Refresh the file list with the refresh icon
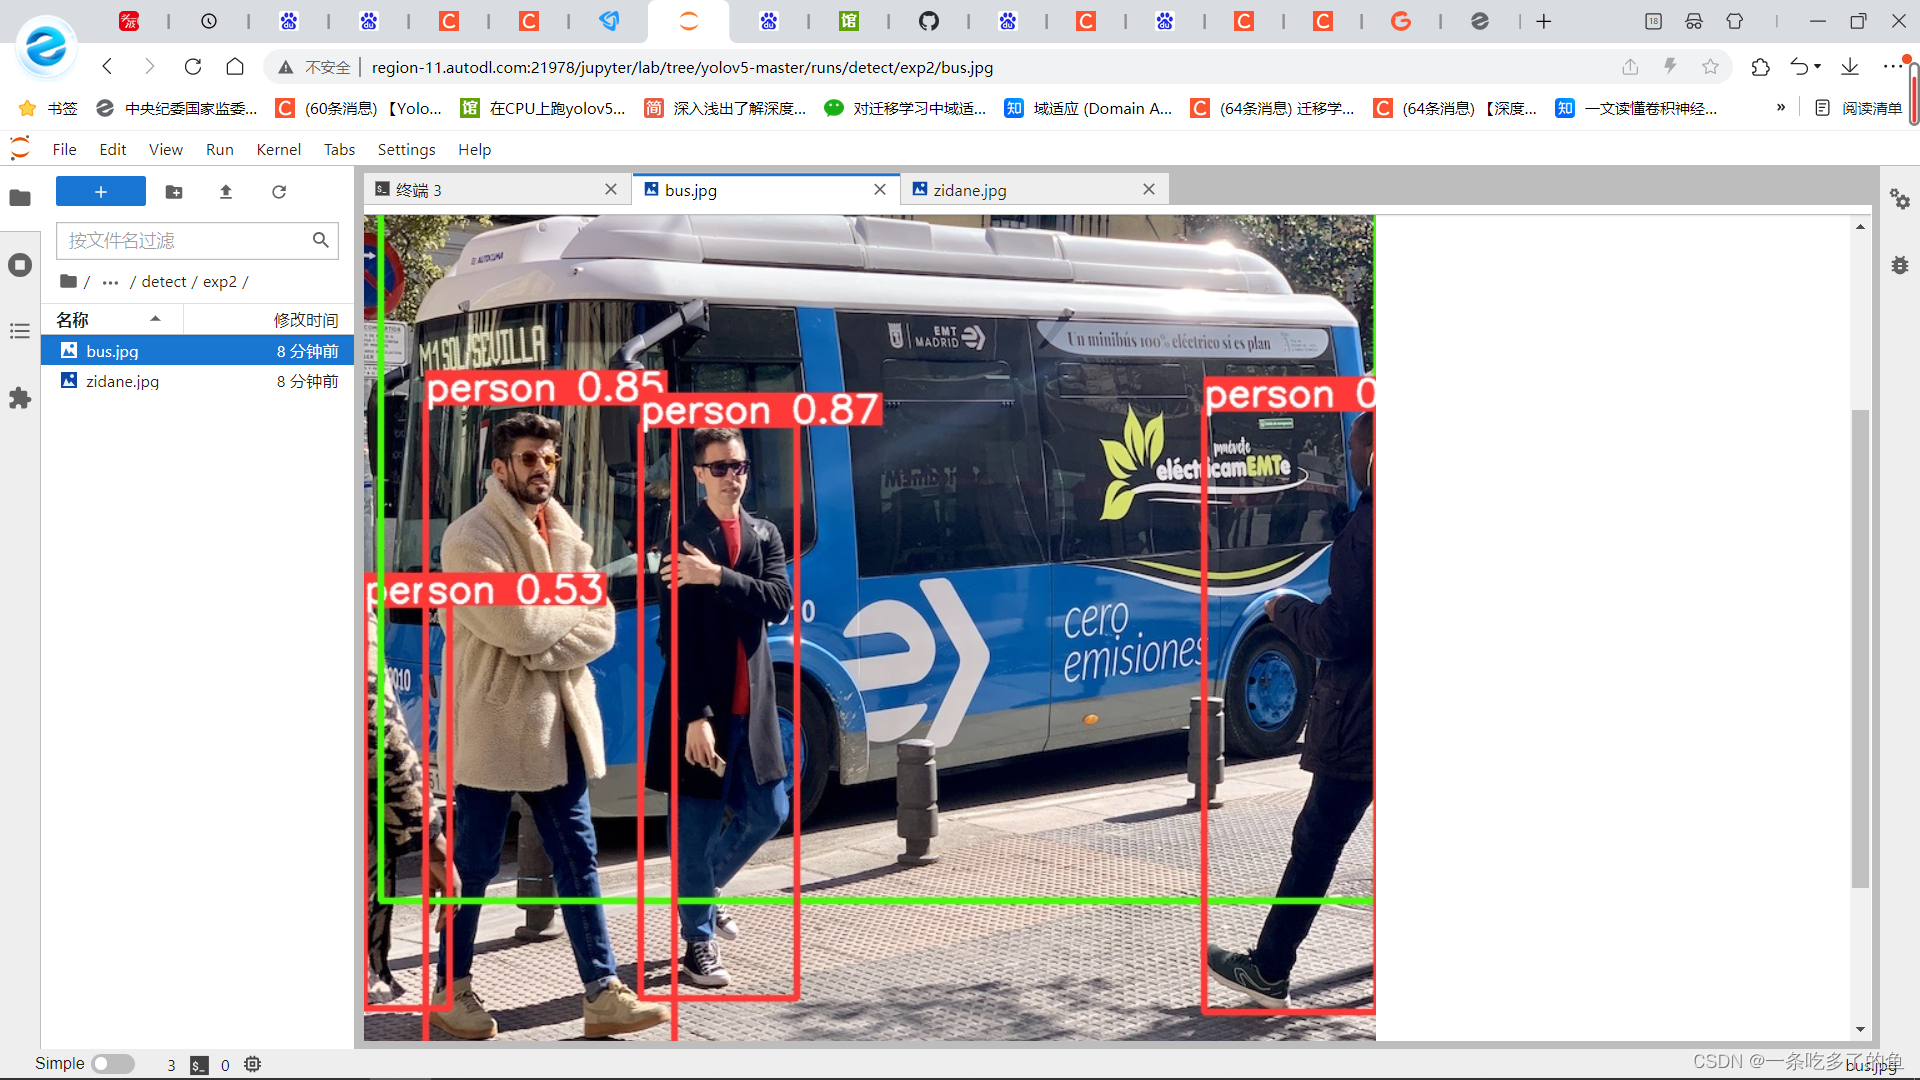1920x1080 pixels. (x=279, y=192)
